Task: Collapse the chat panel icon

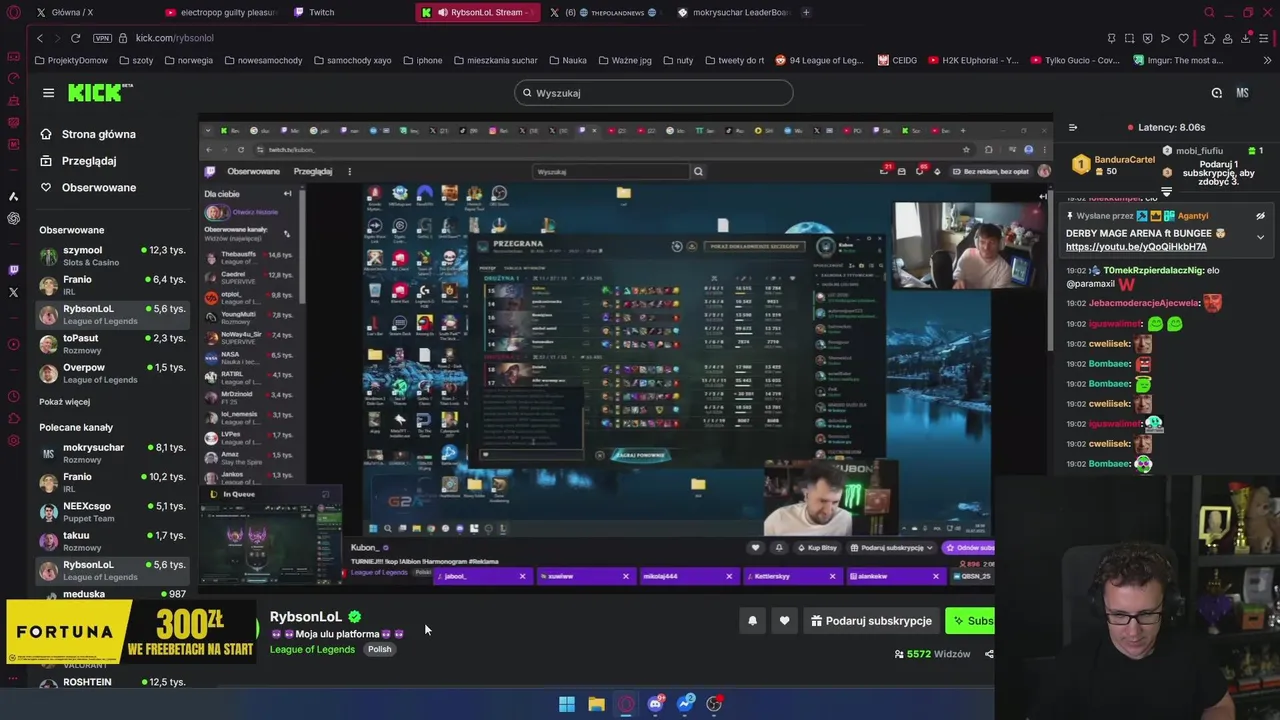Action: (x=1073, y=127)
